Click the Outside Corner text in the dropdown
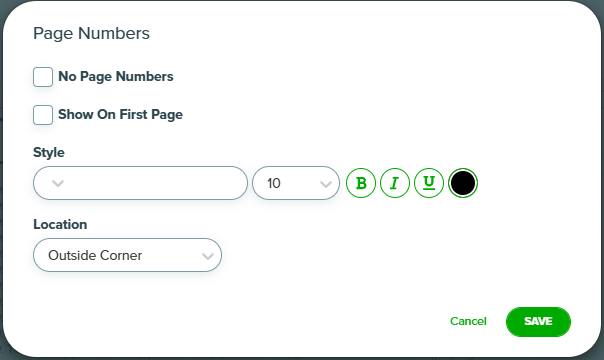This screenshot has width=604, height=360. click(x=95, y=255)
